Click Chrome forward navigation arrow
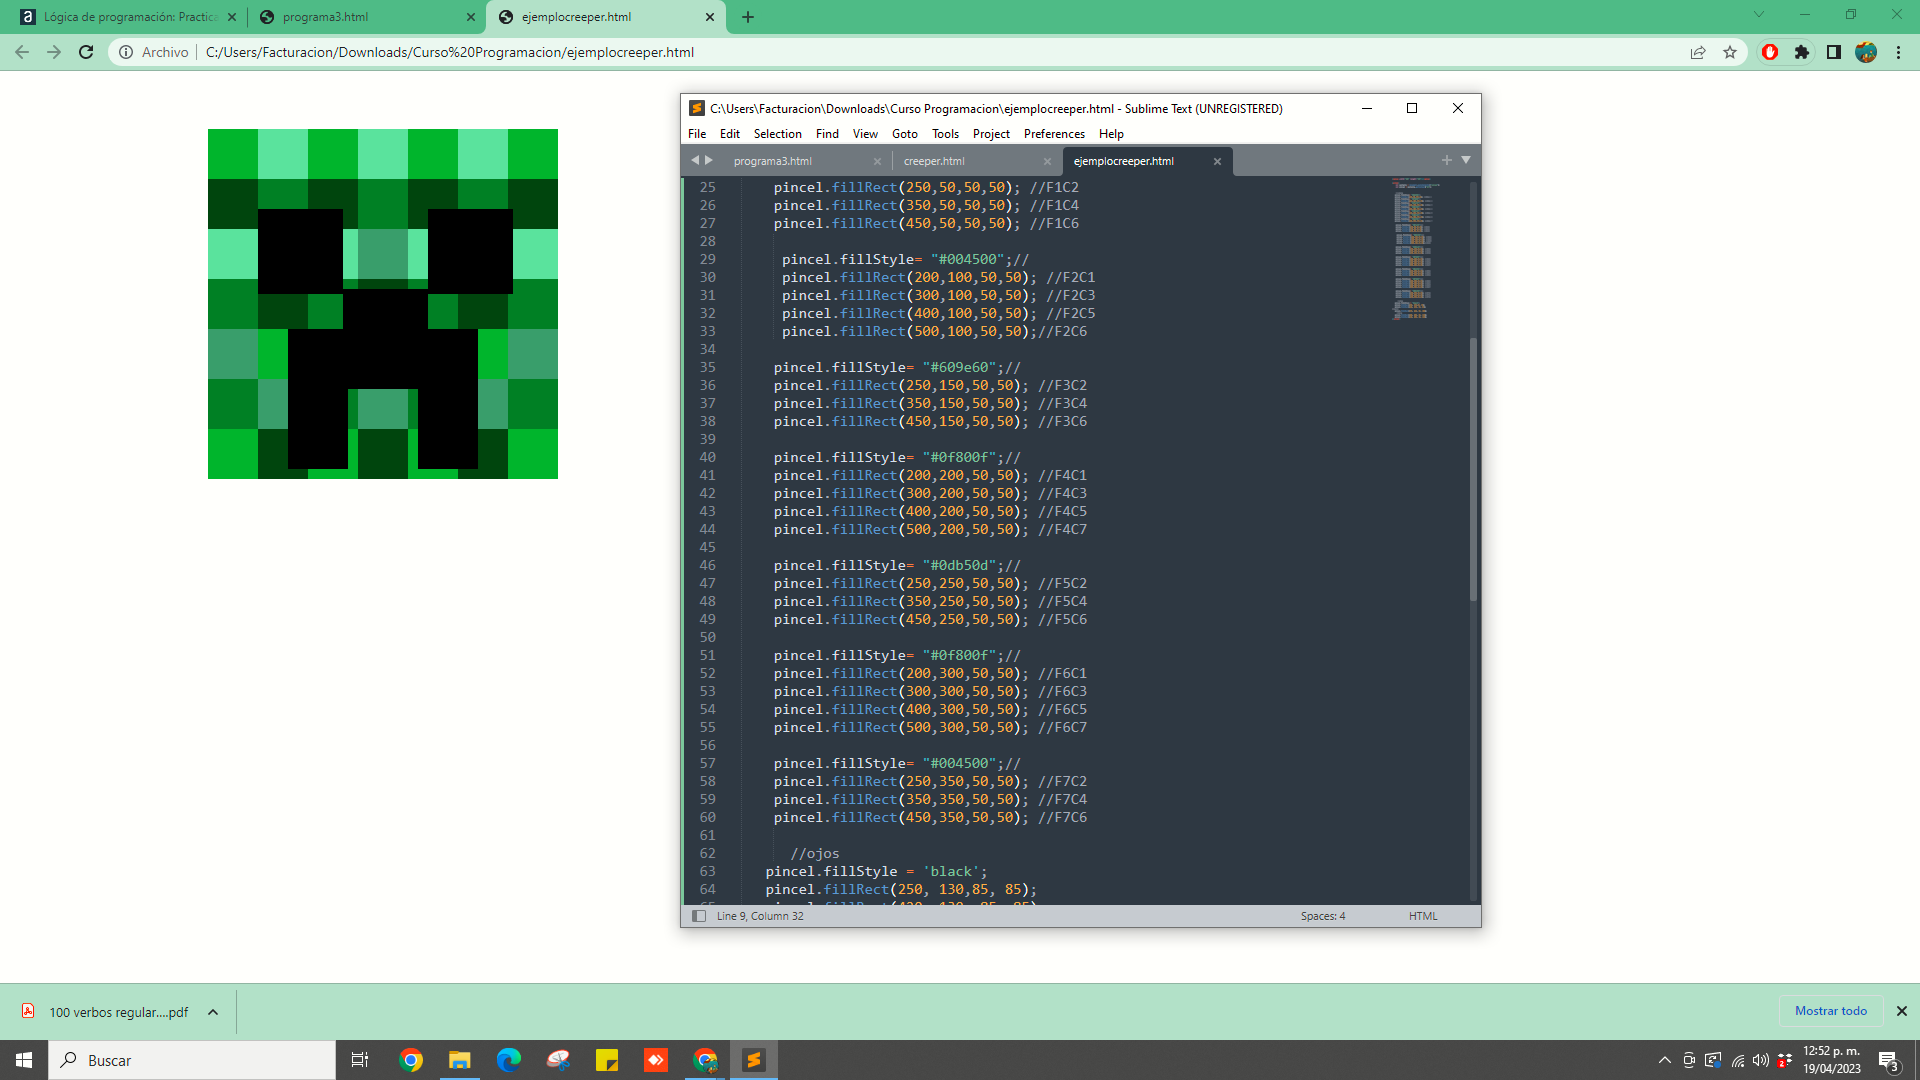Screen dimensions: 1920x1080 (54, 52)
